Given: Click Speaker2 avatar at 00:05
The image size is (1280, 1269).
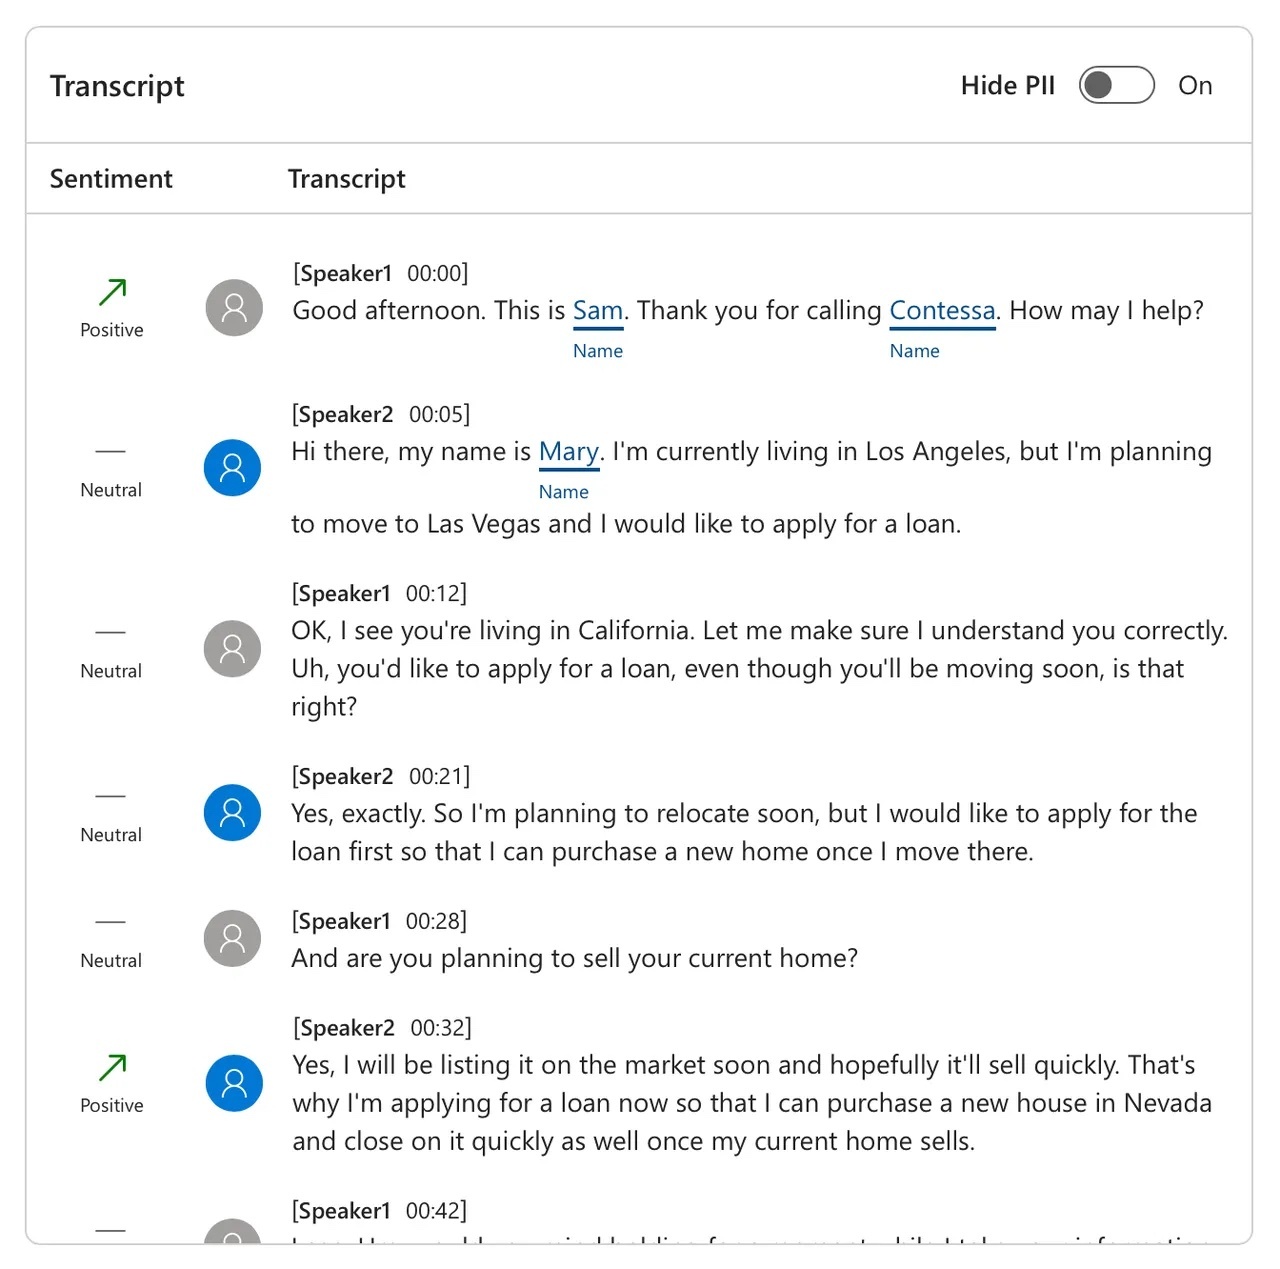Looking at the screenshot, I should pyautogui.click(x=232, y=468).
